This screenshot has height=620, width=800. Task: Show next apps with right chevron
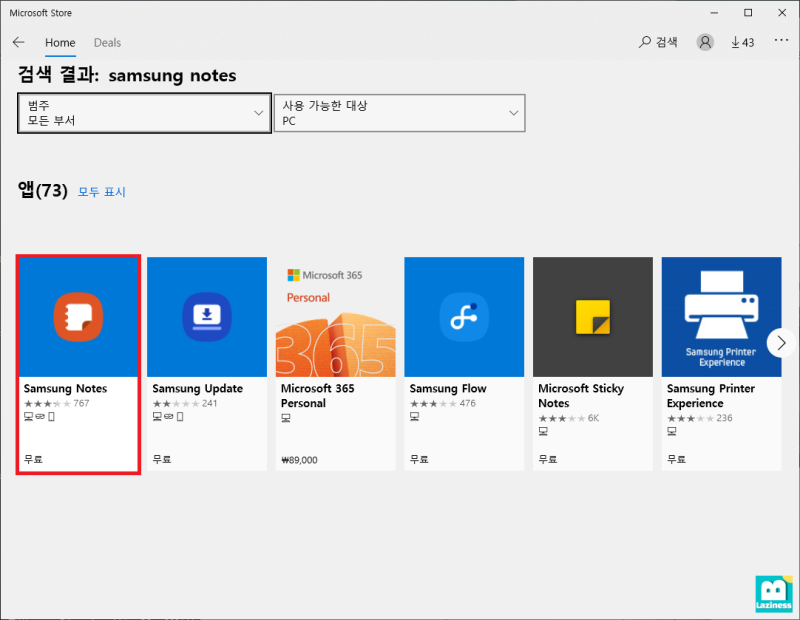[781, 343]
